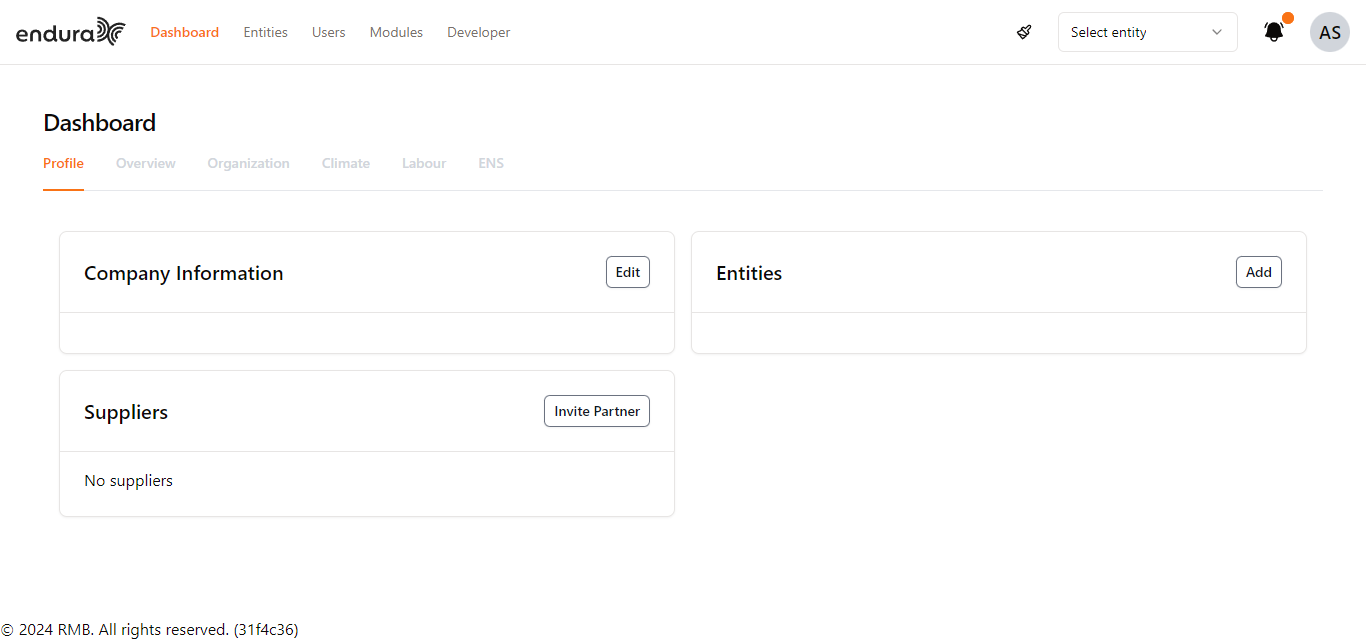
Task: Open the paintbrush theme icon
Action: (x=1024, y=32)
